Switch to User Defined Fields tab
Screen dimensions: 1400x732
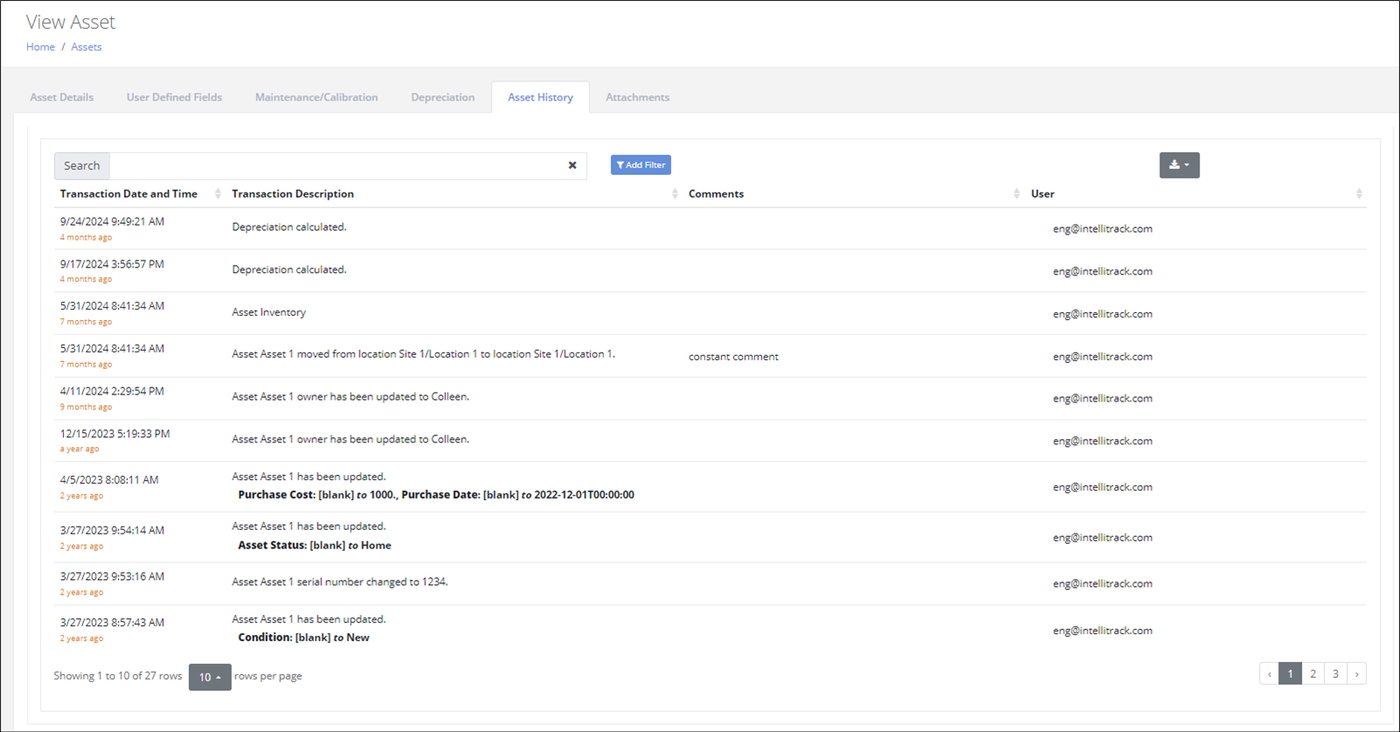click(x=174, y=97)
